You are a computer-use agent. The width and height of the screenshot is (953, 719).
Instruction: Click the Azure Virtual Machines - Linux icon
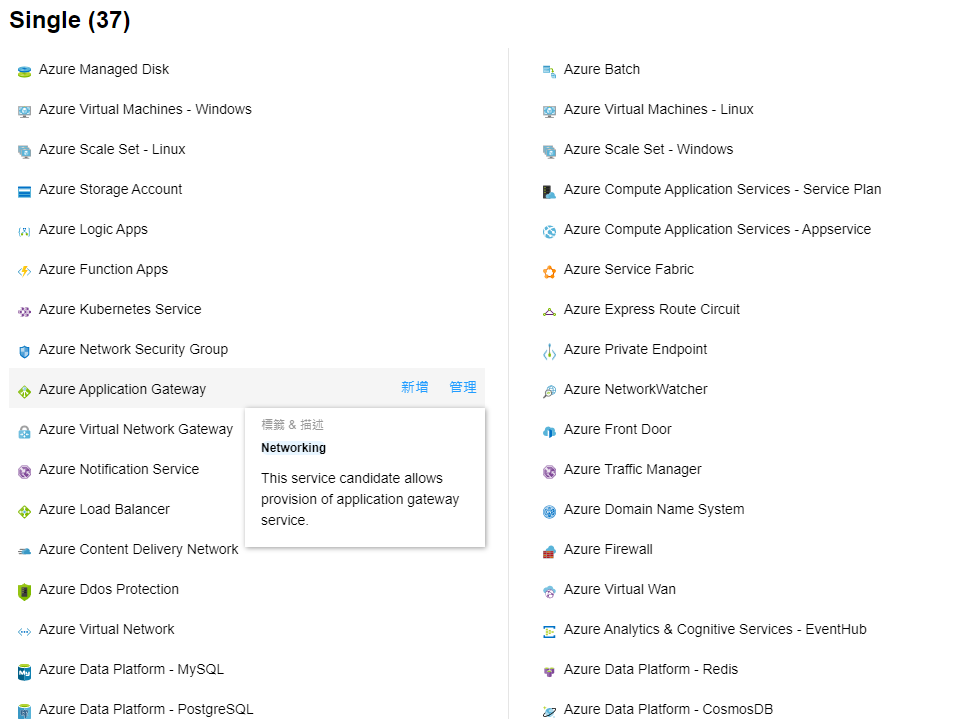point(549,112)
